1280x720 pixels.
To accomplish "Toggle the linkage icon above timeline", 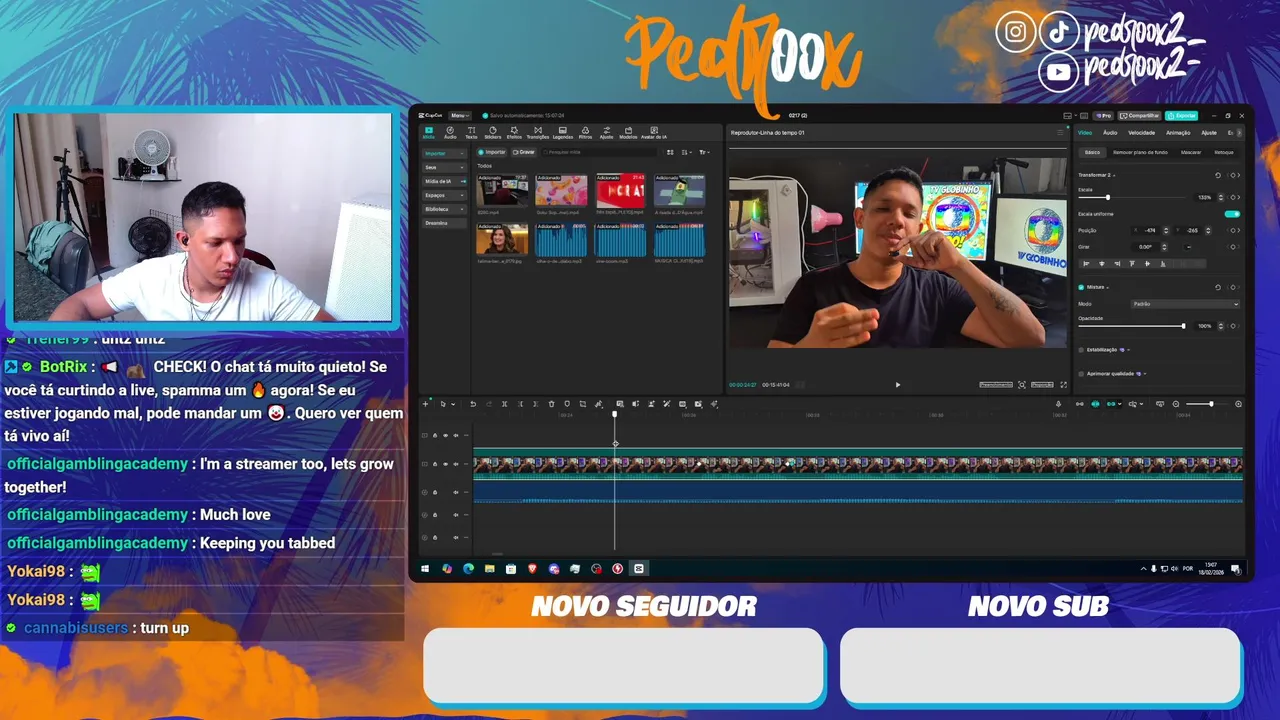I will click(x=1111, y=404).
